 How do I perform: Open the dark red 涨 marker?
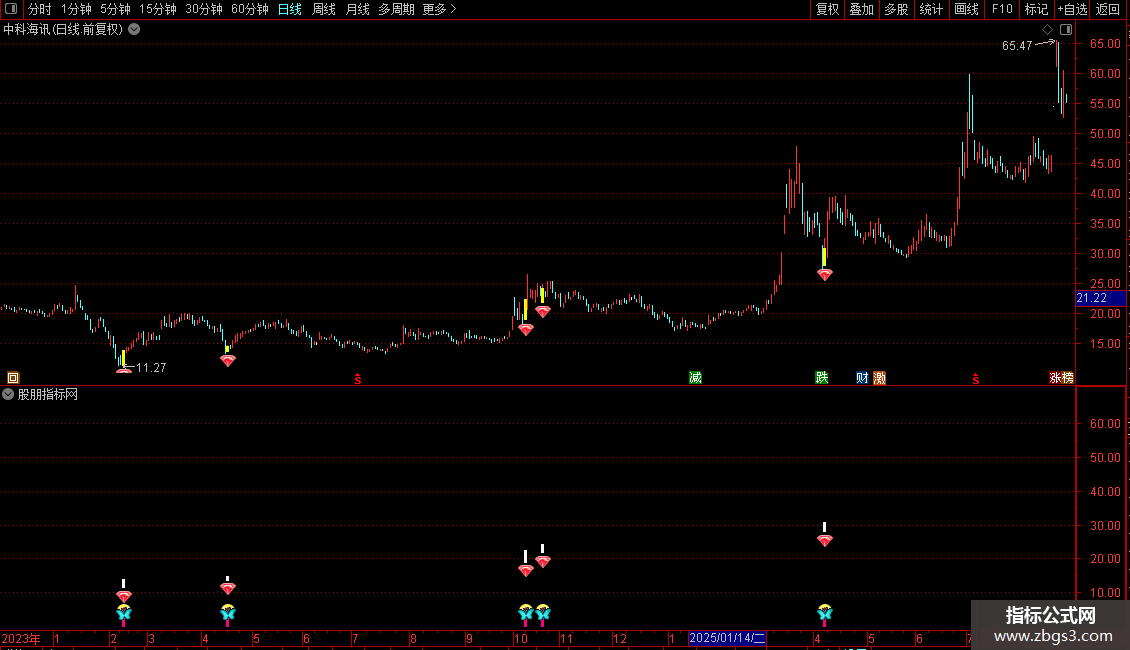(1055, 378)
